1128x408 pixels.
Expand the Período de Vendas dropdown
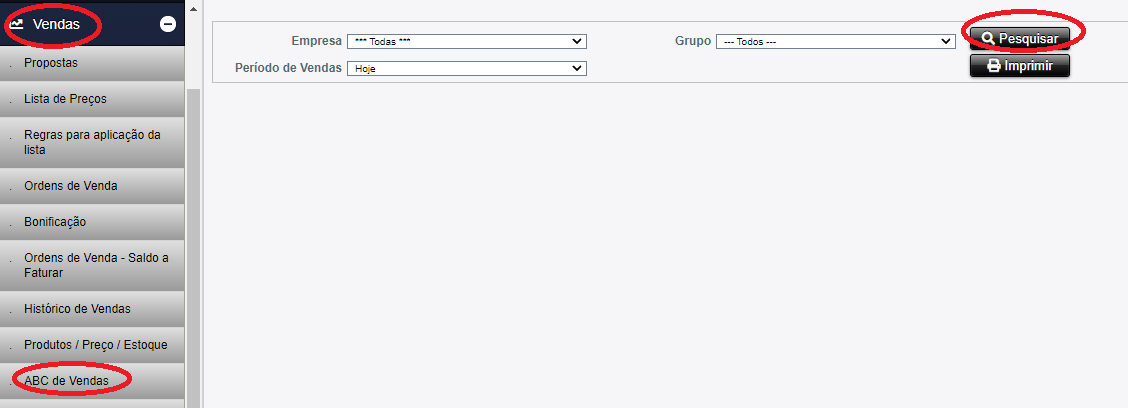click(x=466, y=68)
